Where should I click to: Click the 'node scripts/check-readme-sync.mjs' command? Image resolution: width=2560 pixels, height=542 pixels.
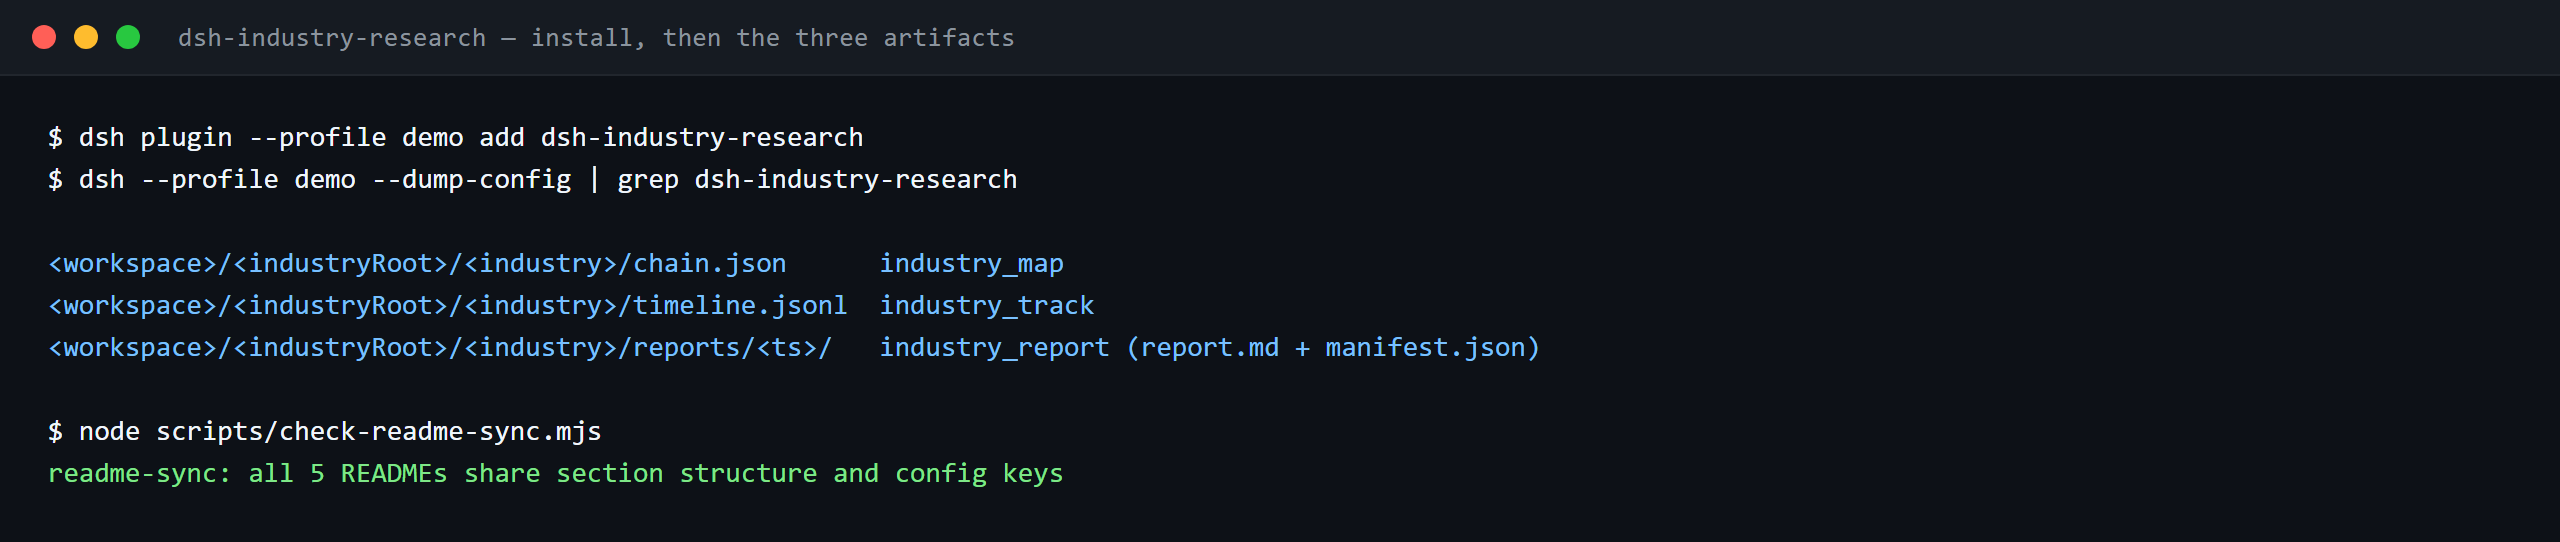pos(340,431)
